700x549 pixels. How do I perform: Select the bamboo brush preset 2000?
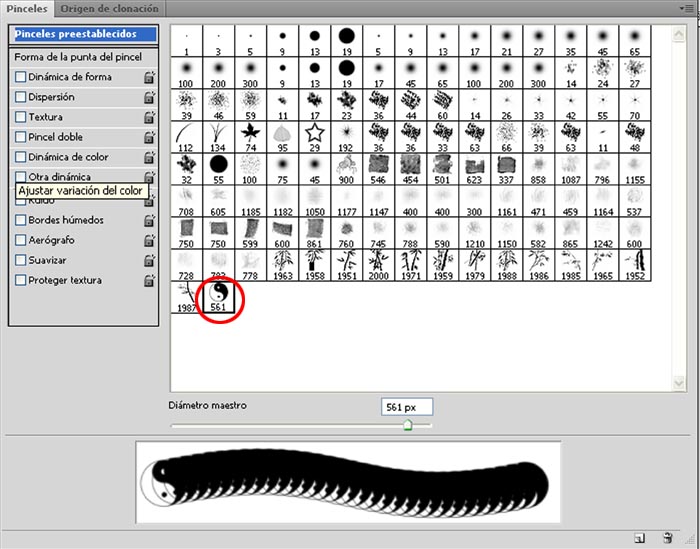379,265
